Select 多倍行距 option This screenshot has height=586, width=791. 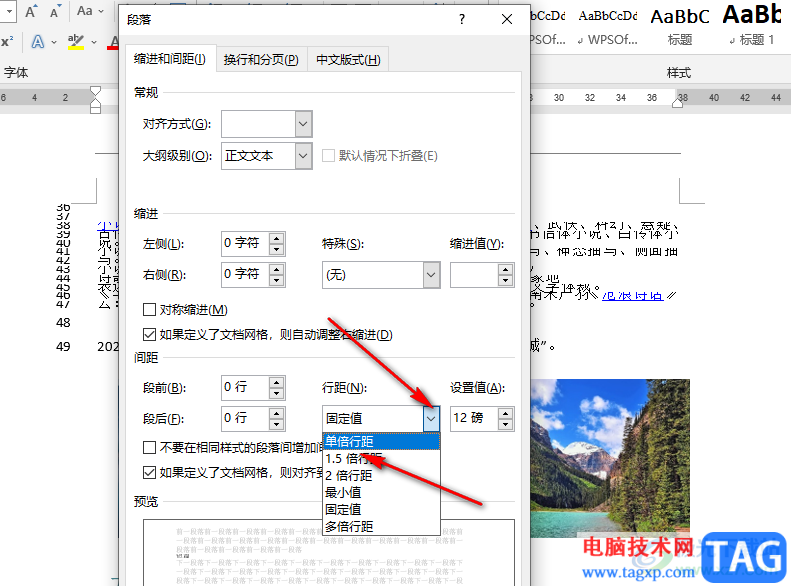[x=381, y=526]
